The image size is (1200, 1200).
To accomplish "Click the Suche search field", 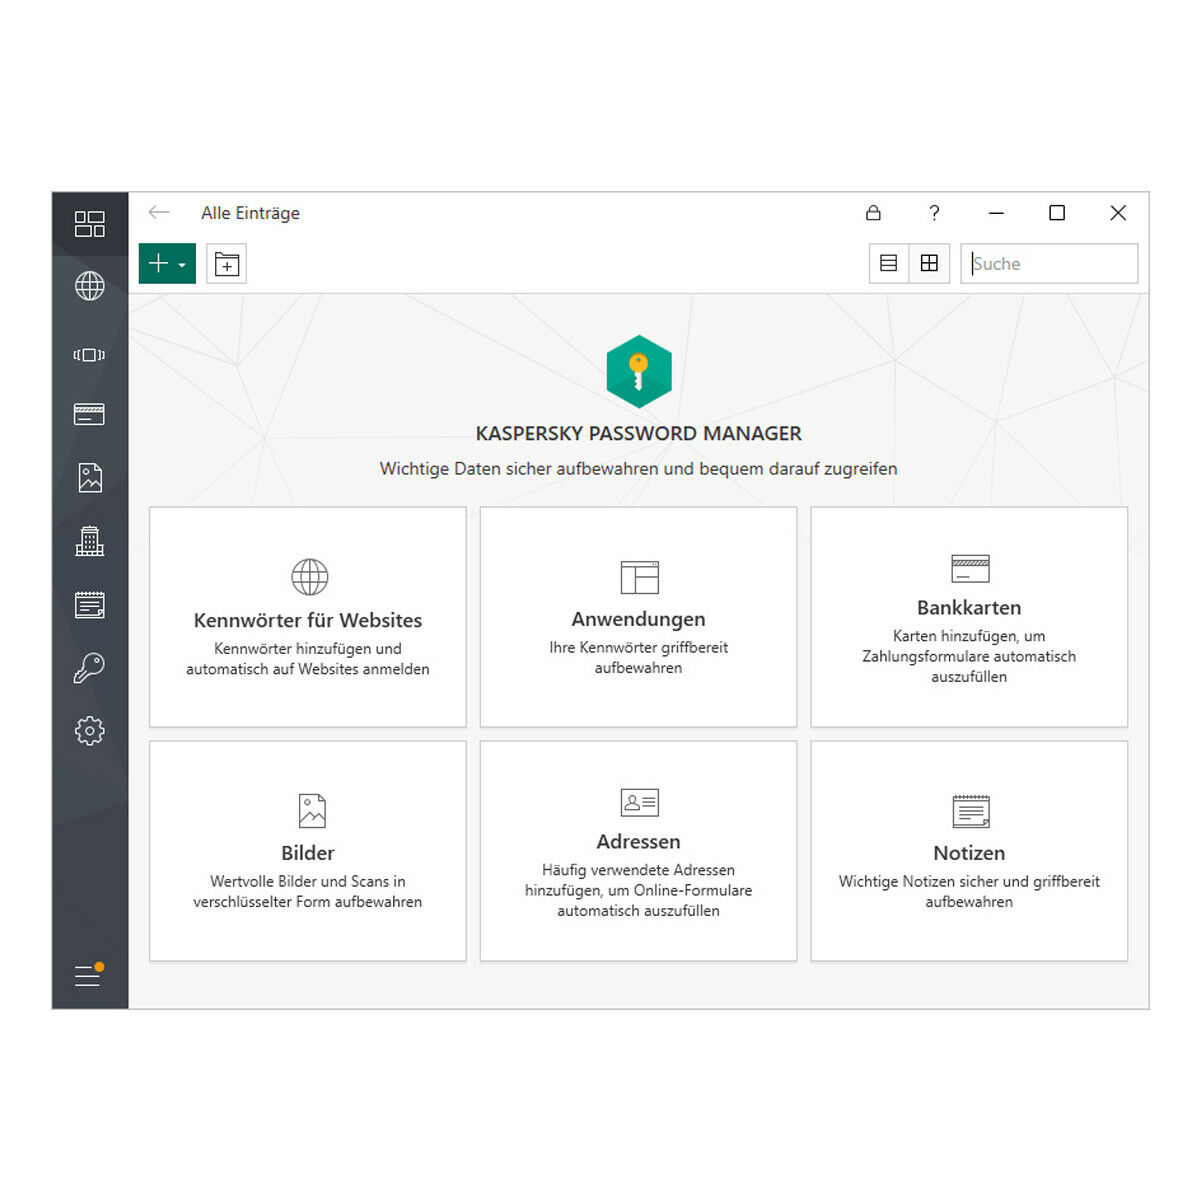I will coord(1050,264).
